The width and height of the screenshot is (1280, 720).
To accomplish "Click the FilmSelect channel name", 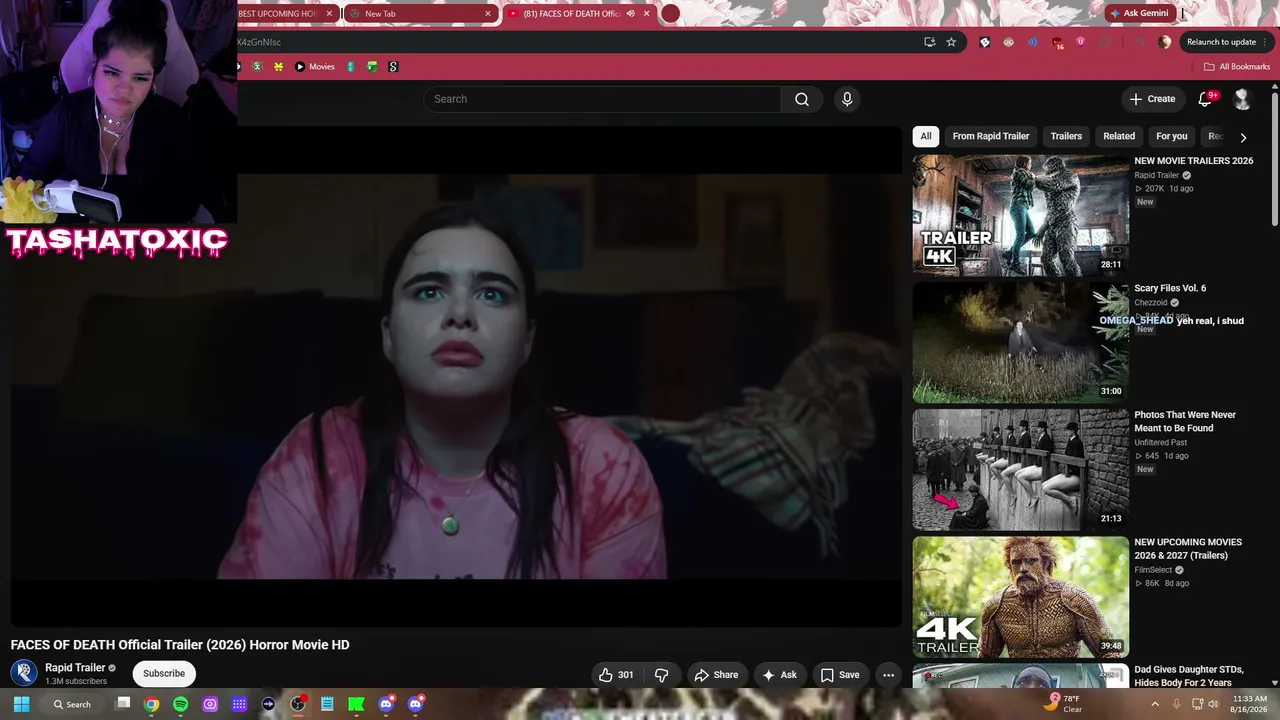I will pos(1153,570).
